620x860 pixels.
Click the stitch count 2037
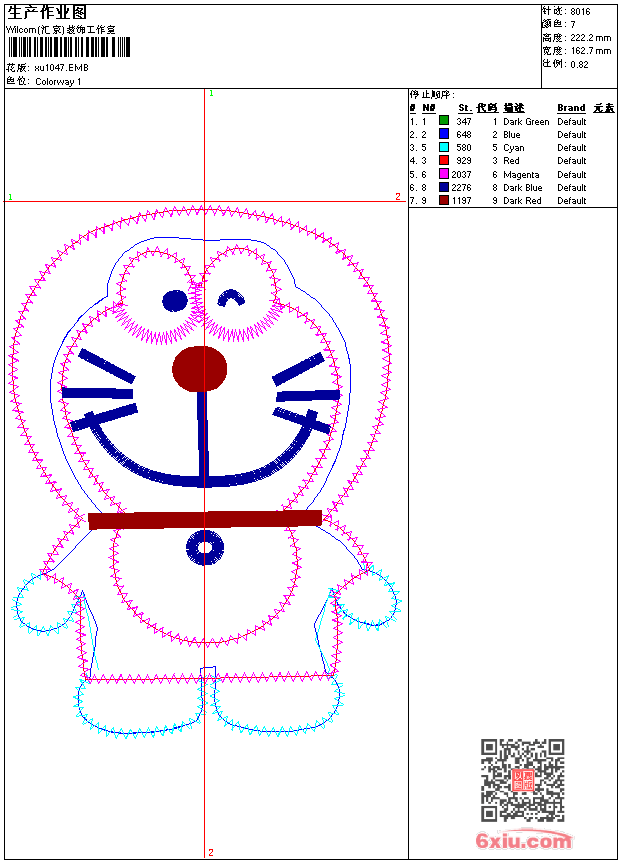(x=461, y=174)
